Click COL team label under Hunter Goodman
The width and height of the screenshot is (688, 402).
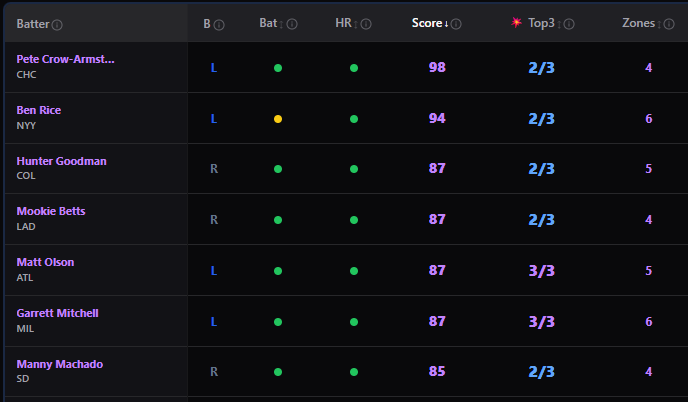[x=26, y=176]
